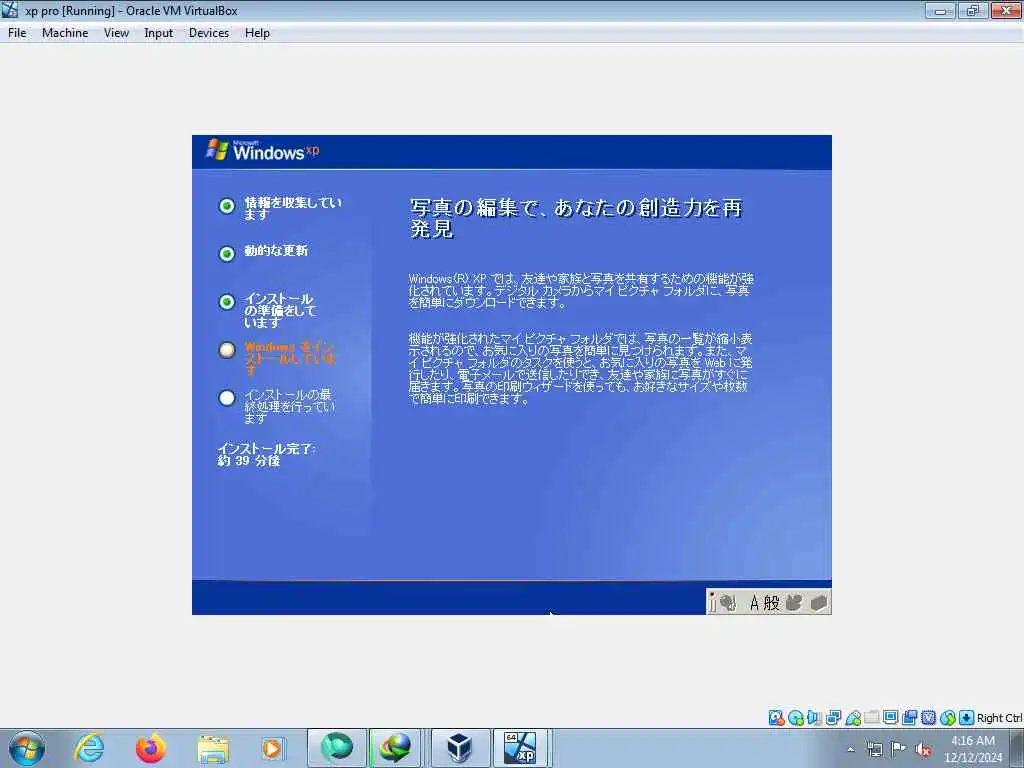
Task: Click the Show desktop strip
Action: pyautogui.click(x=1017, y=748)
